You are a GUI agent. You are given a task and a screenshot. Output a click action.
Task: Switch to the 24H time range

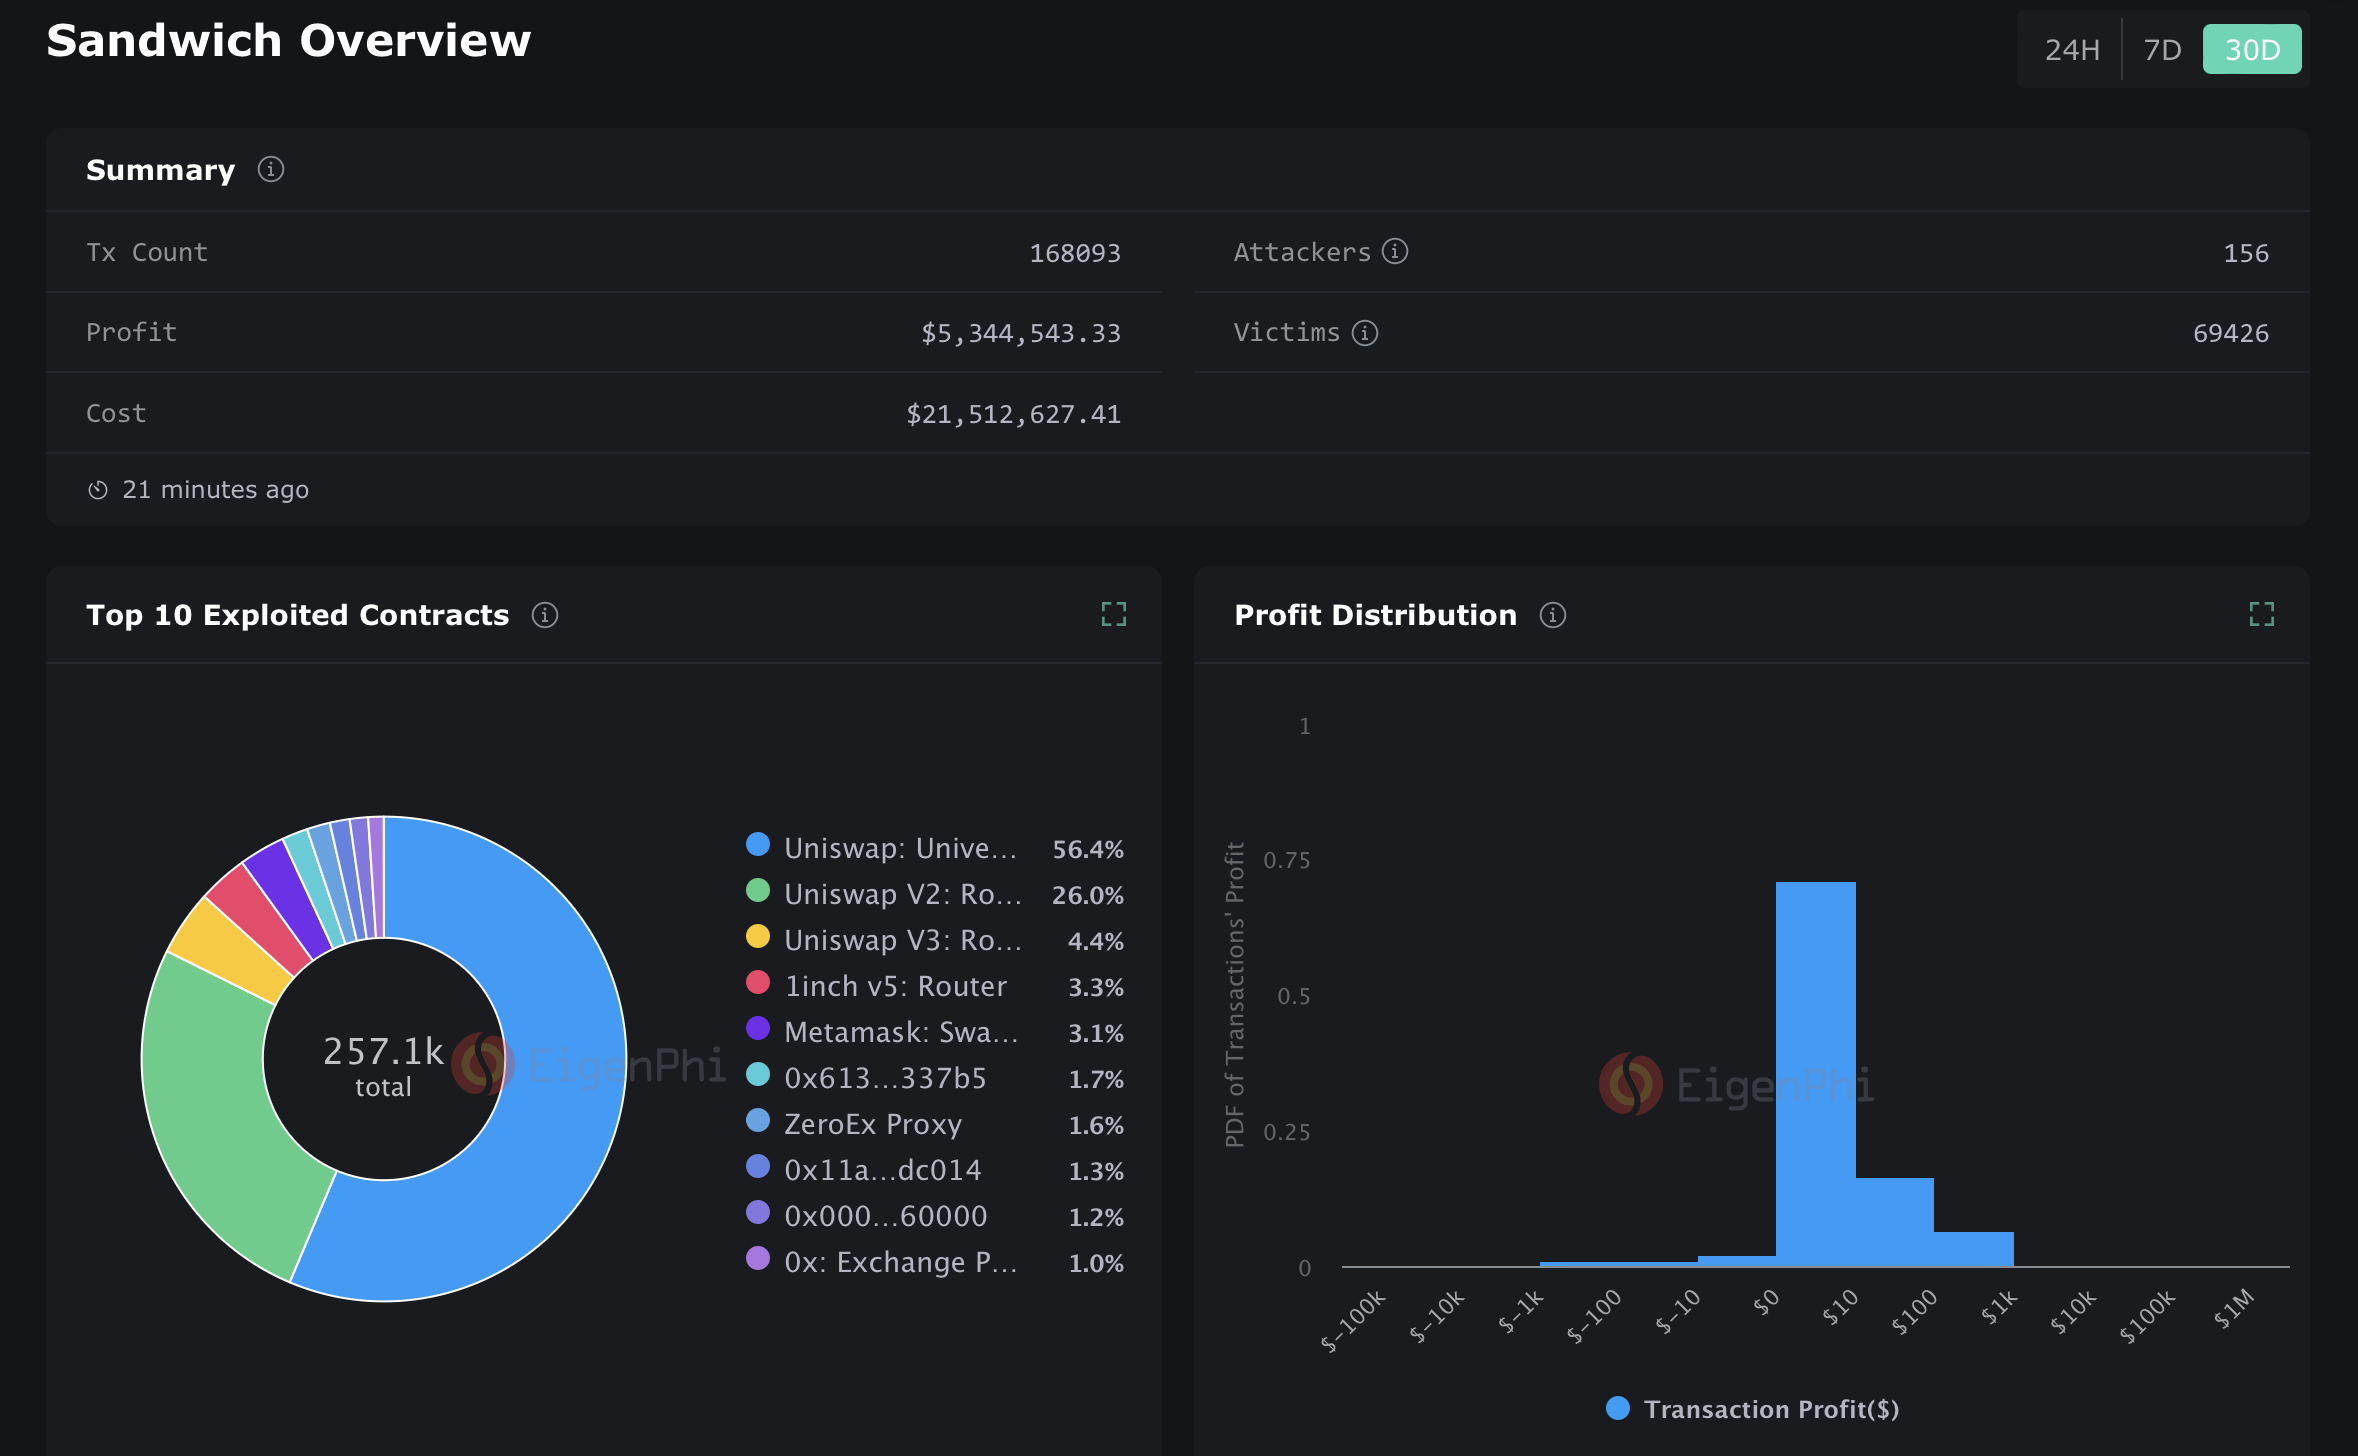pyautogui.click(x=2071, y=49)
